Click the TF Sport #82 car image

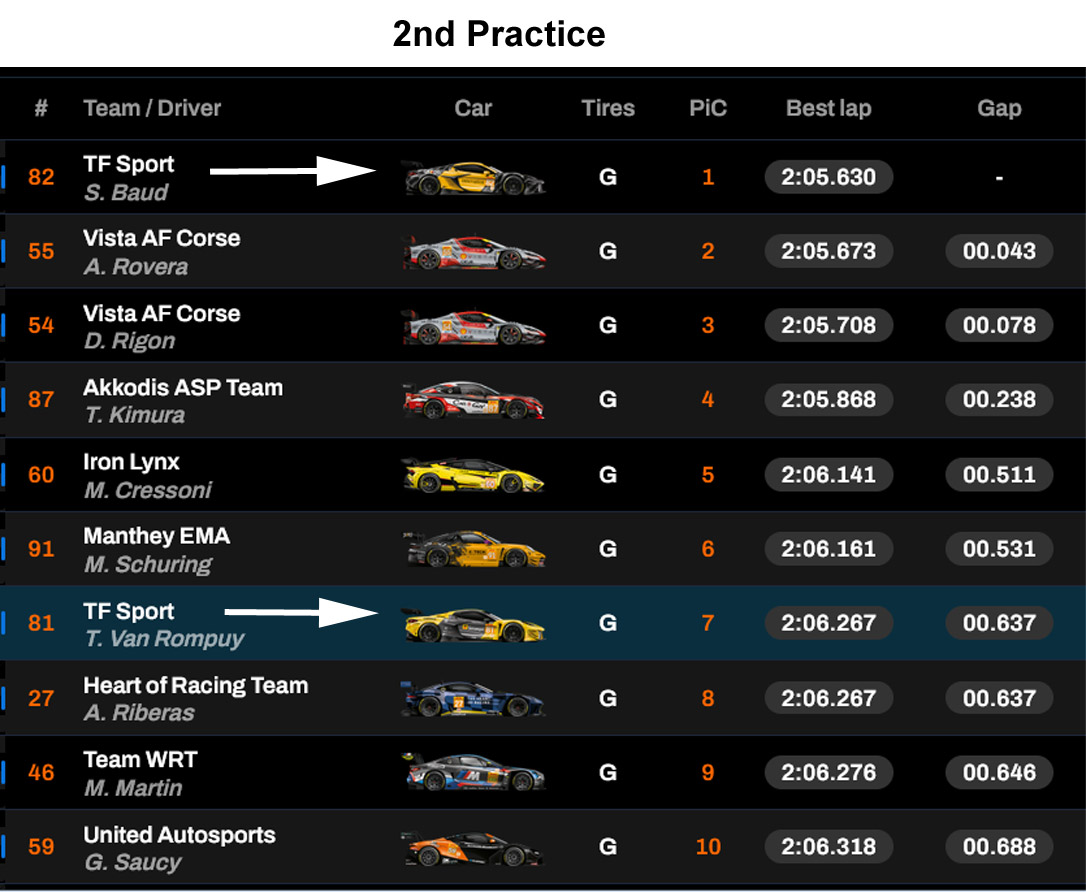tap(474, 178)
